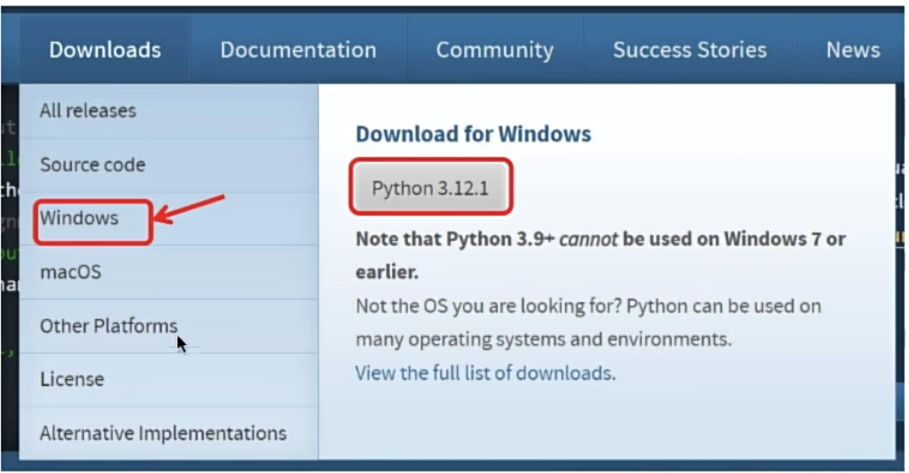Click the note about Python 3.9+ and Windows 7
The image size is (909, 473).
click(600, 255)
